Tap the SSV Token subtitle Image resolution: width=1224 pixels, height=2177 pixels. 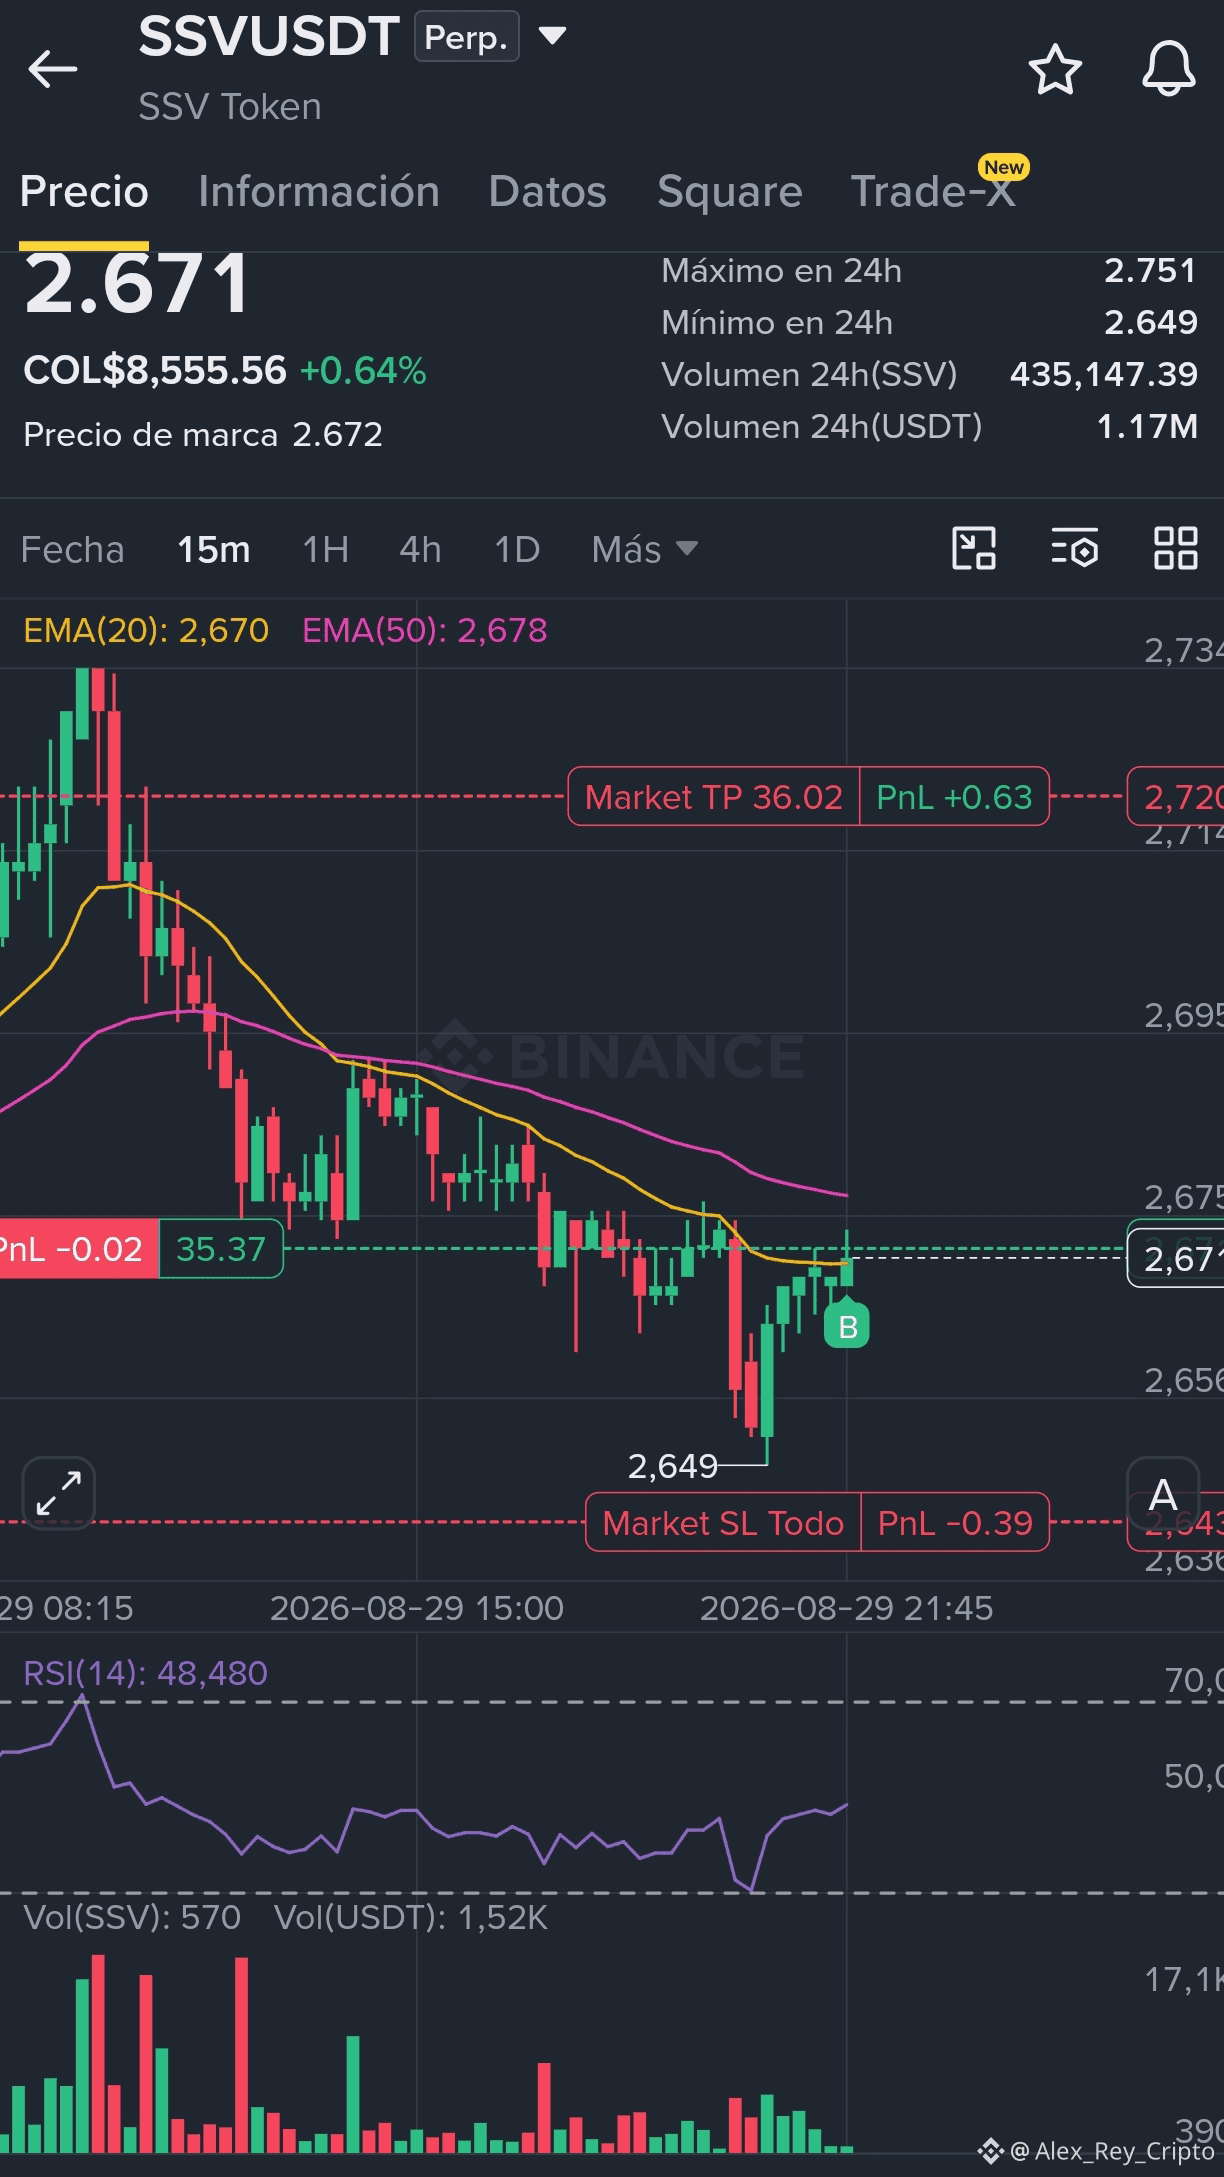(x=230, y=106)
